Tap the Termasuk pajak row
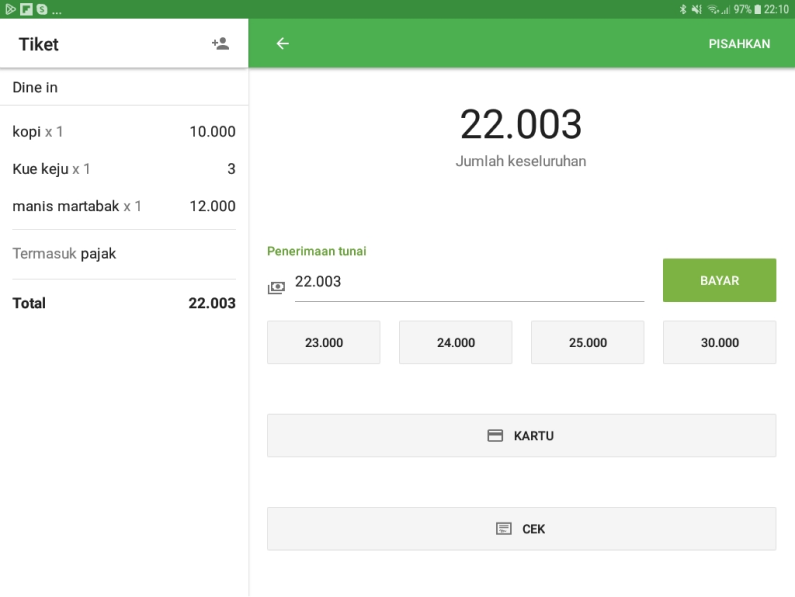This screenshot has width=795, height=597. pos(124,254)
